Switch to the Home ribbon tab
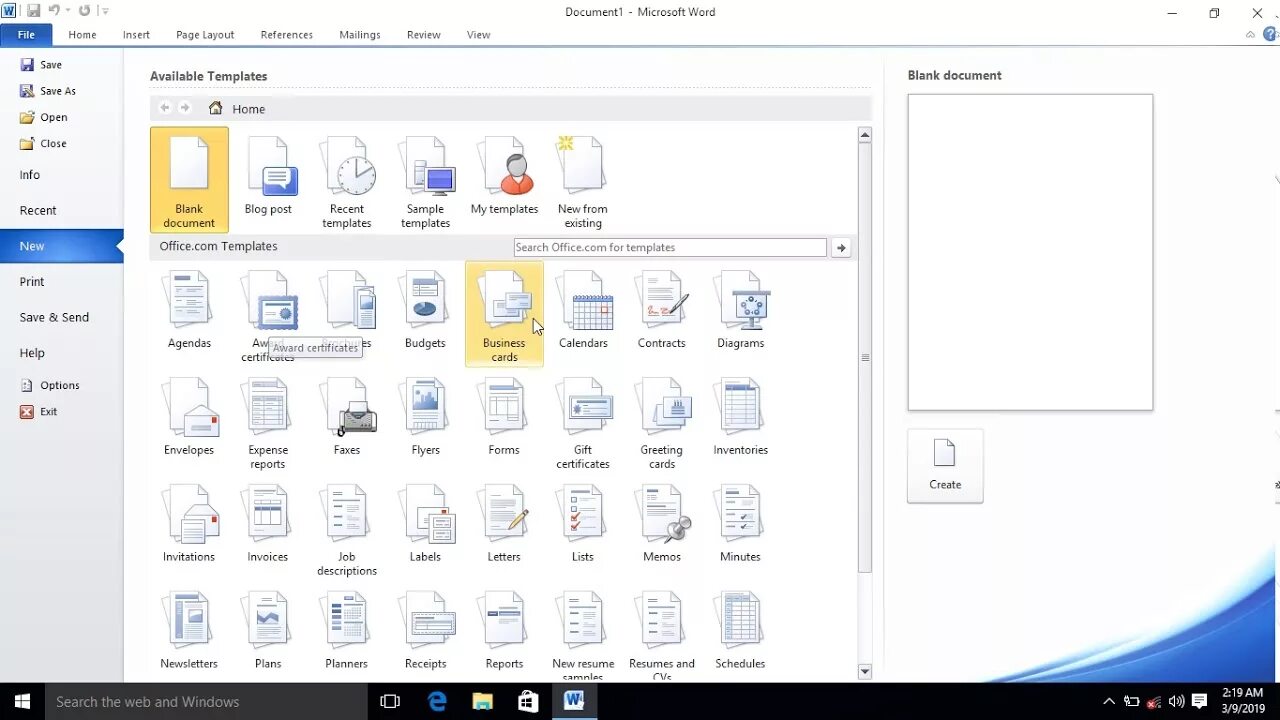The height and width of the screenshot is (720, 1280). click(x=82, y=35)
